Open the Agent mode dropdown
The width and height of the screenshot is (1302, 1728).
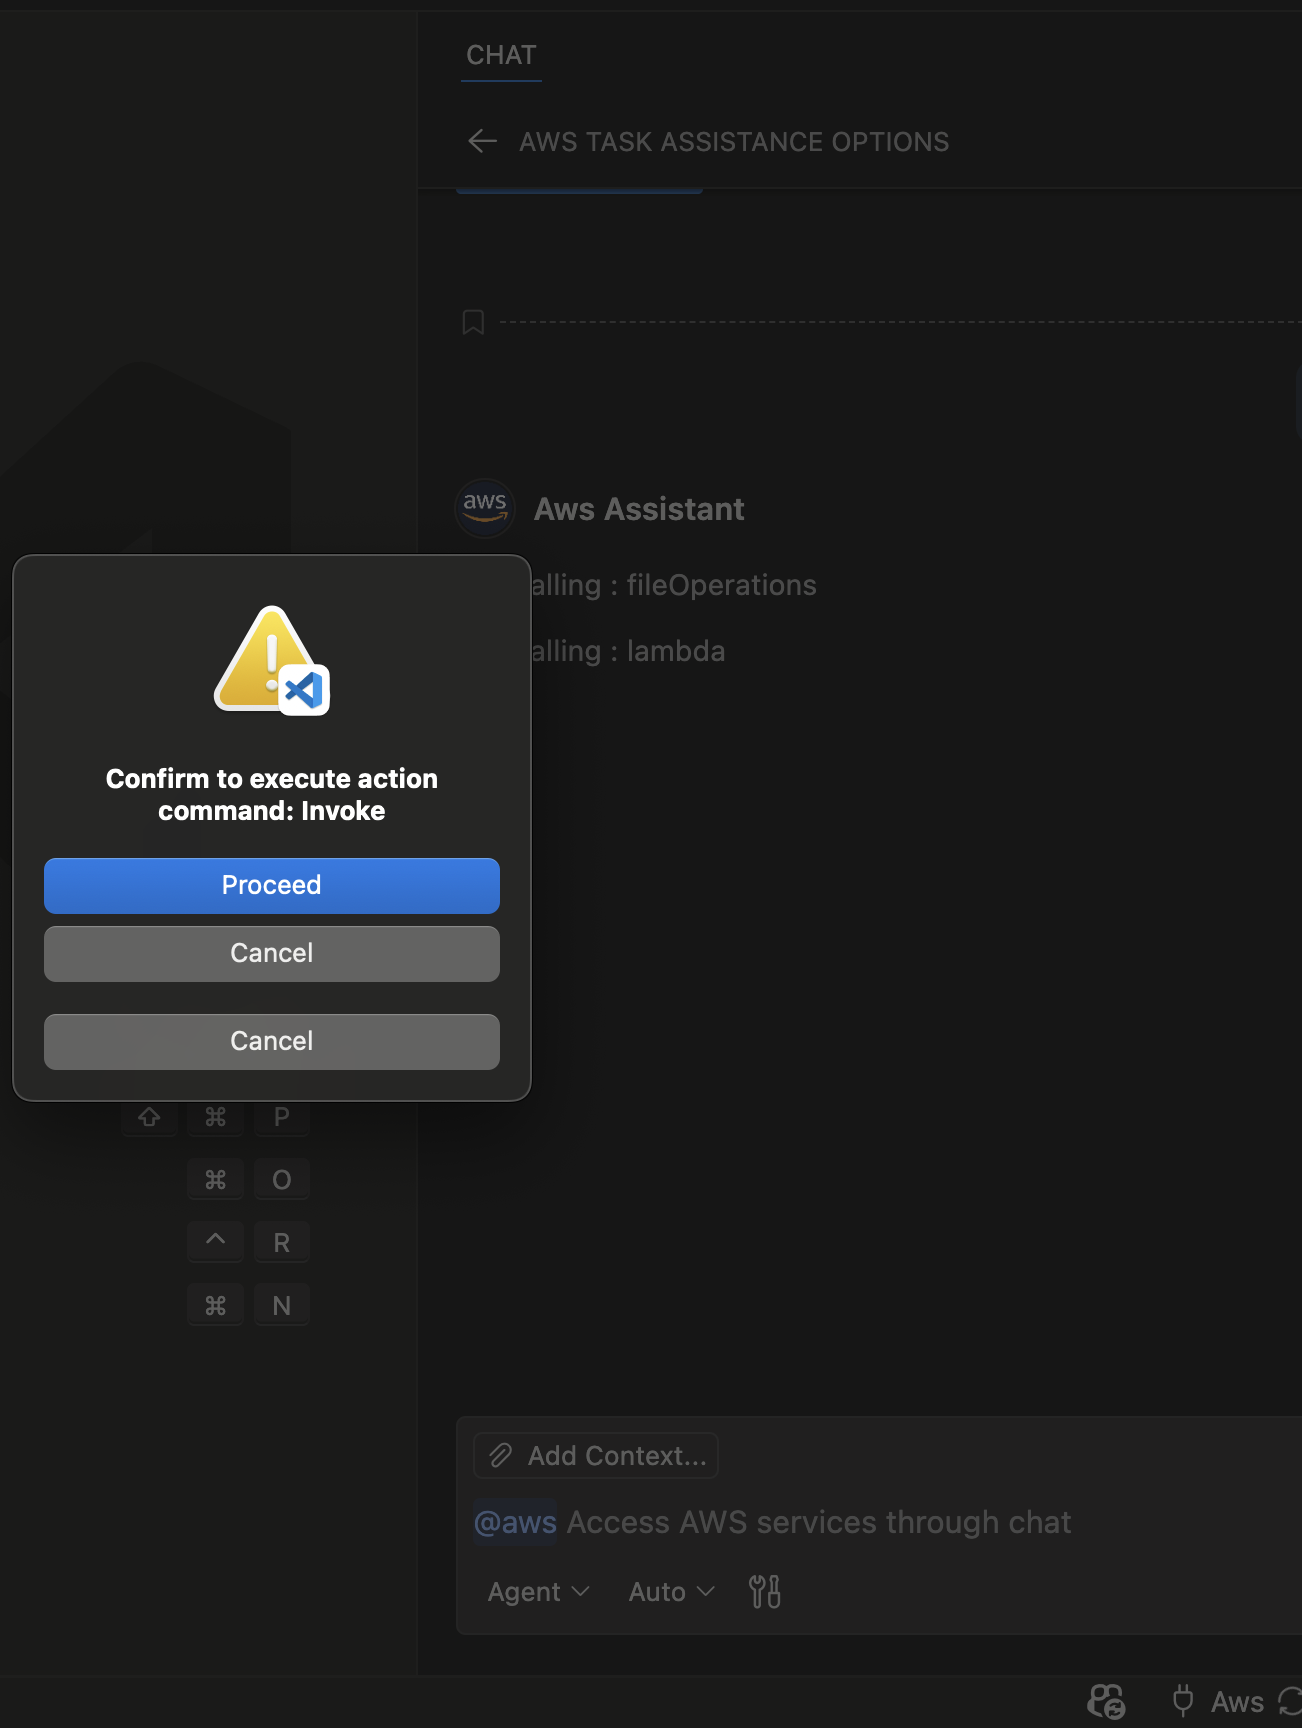click(538, 1591)
